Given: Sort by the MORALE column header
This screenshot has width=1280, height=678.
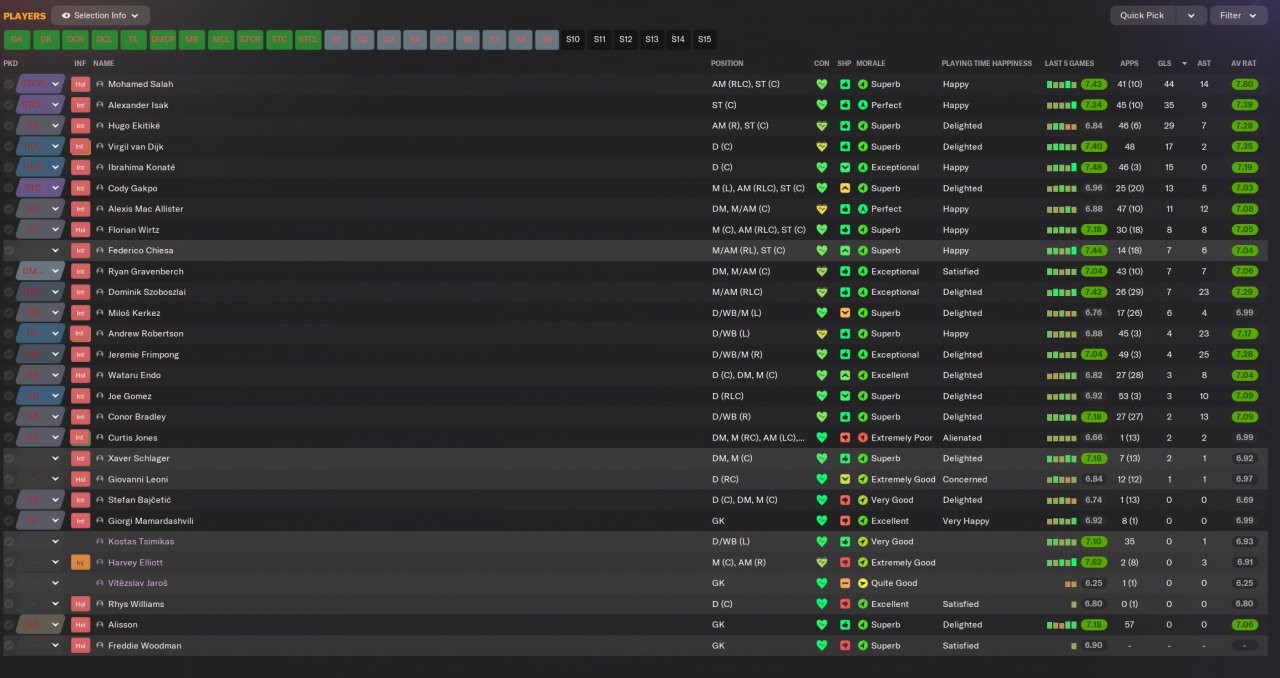Looking at the screenshot, I should coord(872,63).
